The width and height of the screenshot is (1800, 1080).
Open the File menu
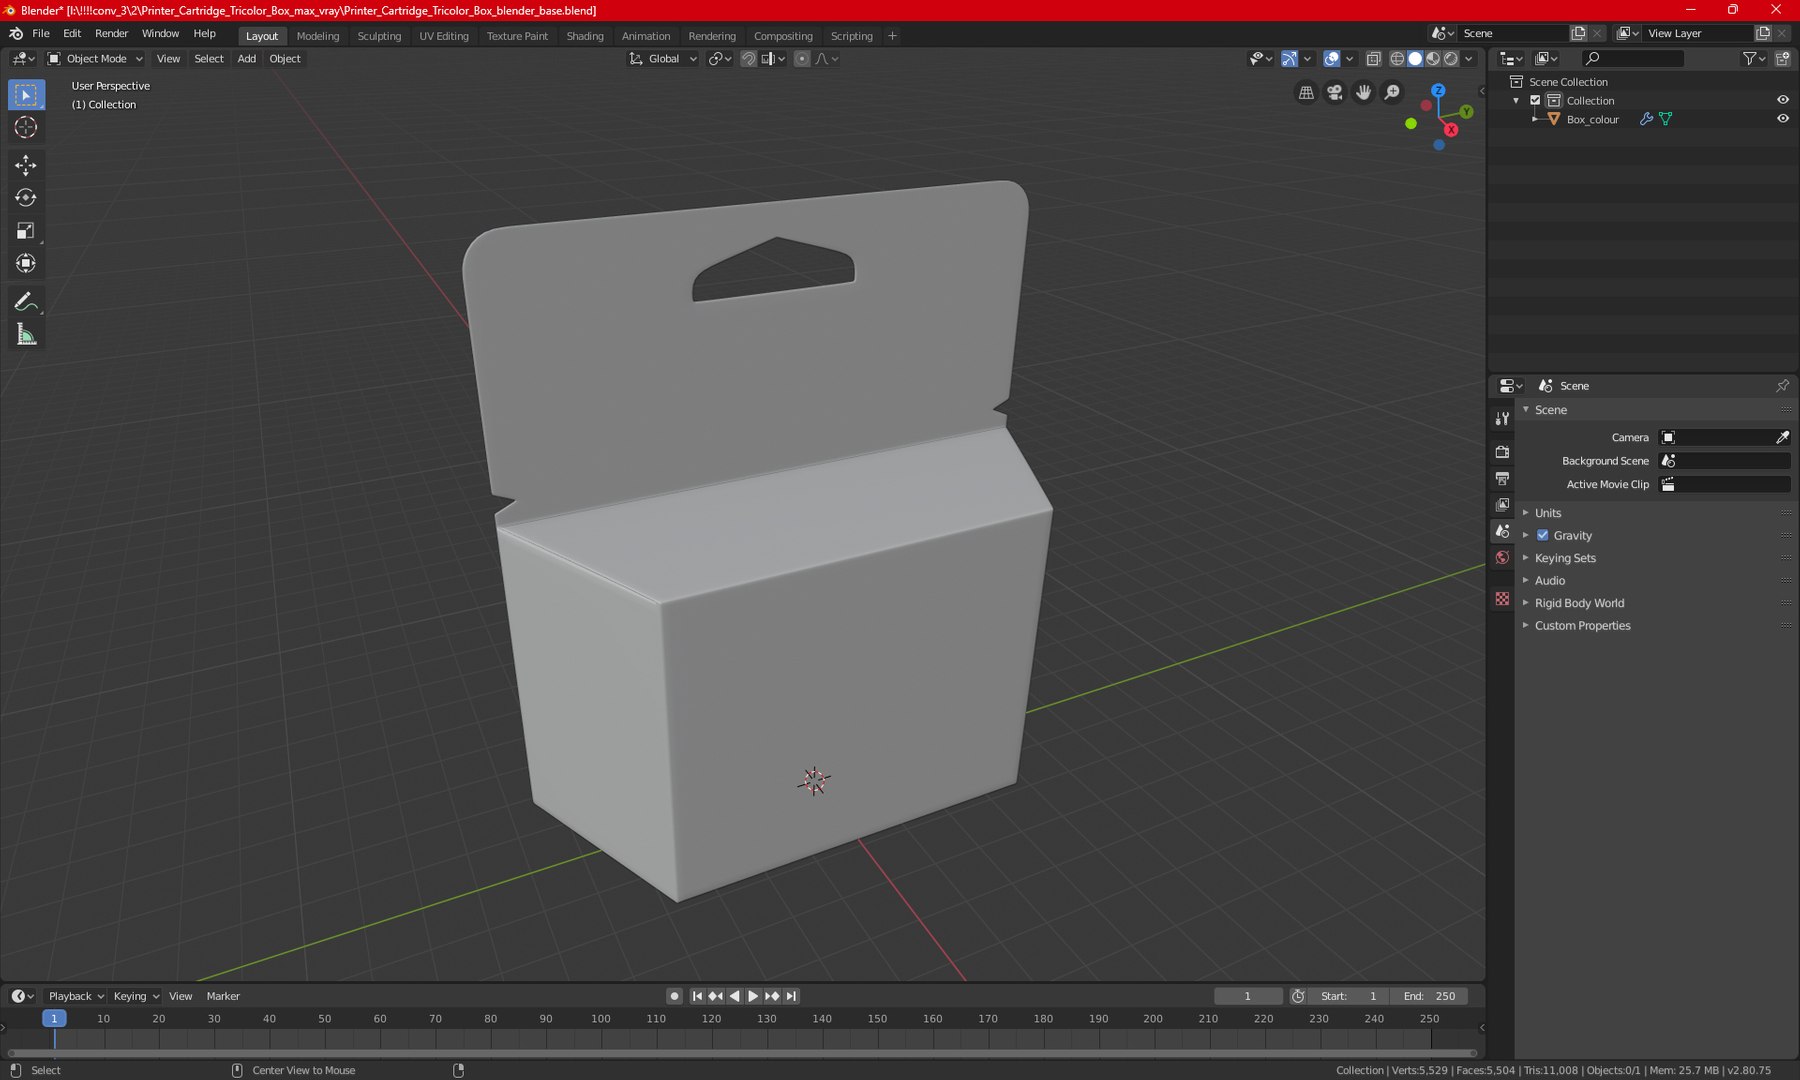(41, 34)
